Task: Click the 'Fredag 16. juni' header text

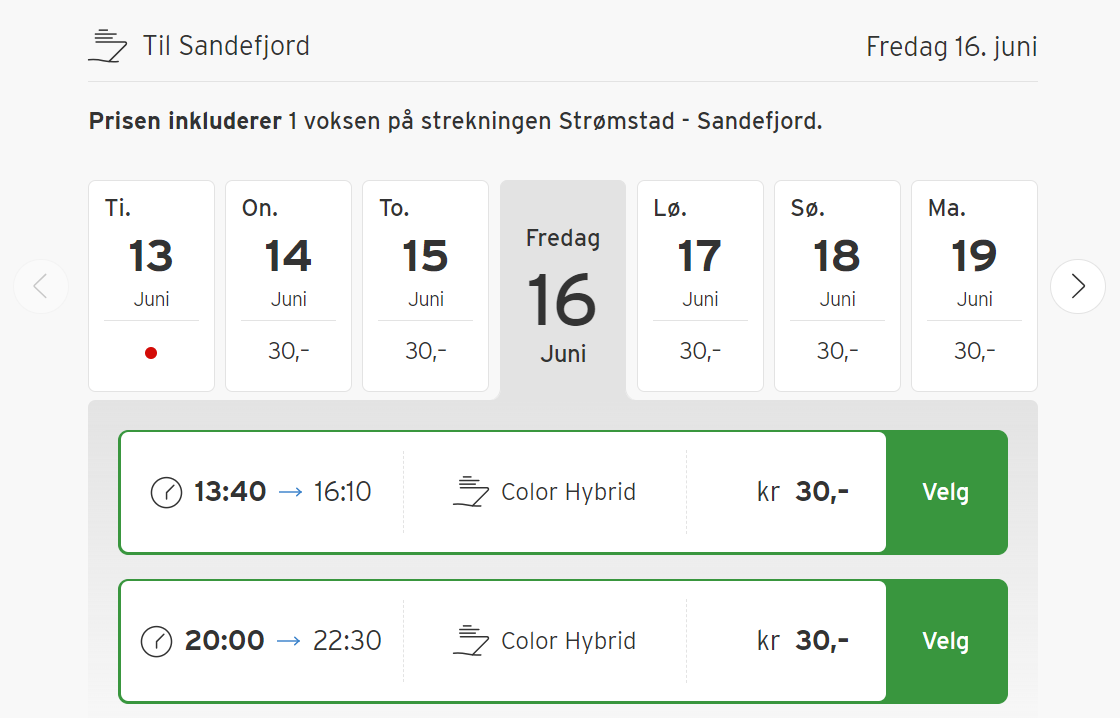Action: pyautogui.click(x=950, y=46)
